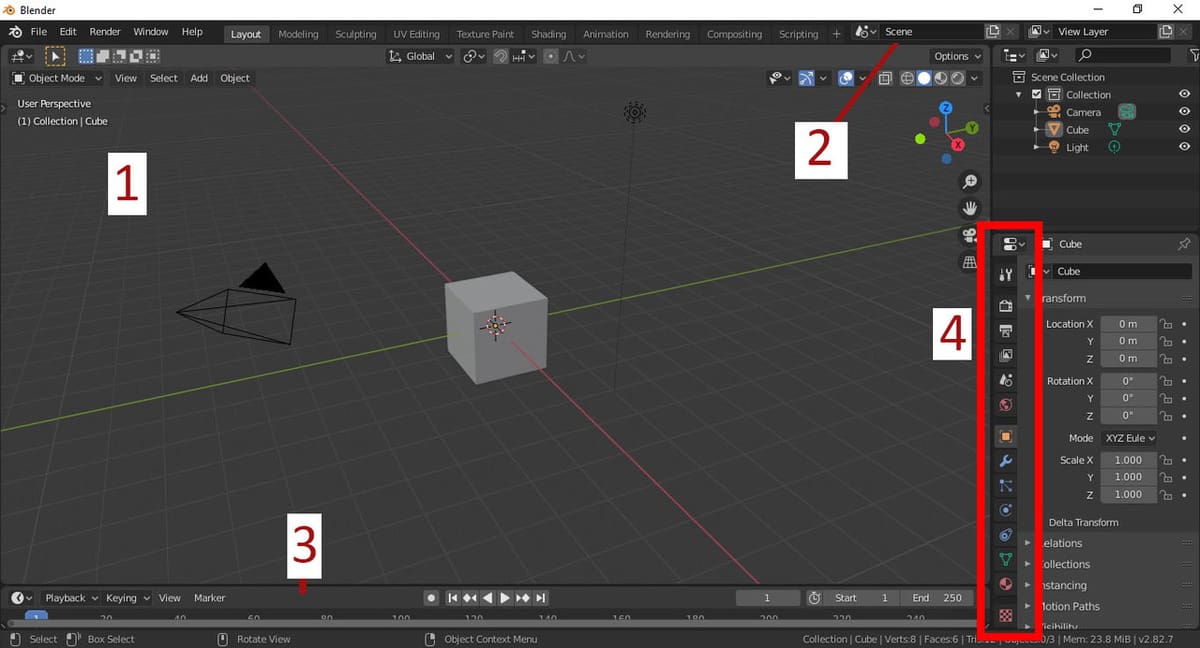Open the viewport Select menu
The image size is (1200, 648).
tap(164, 78)
